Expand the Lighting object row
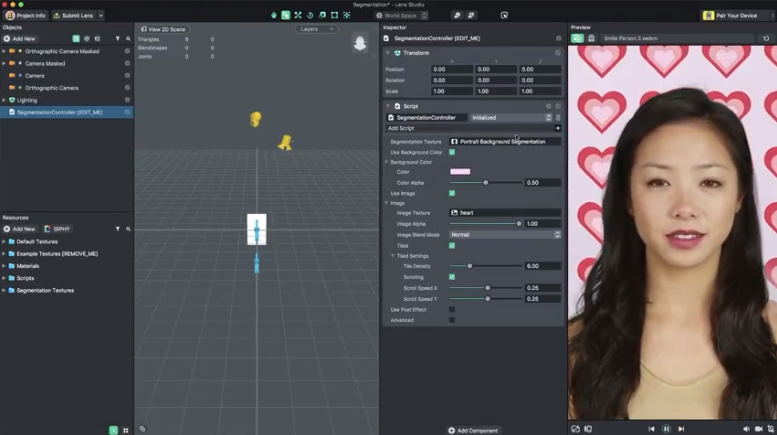Screen dimensions: 777x435 click(x=4, y=100)
